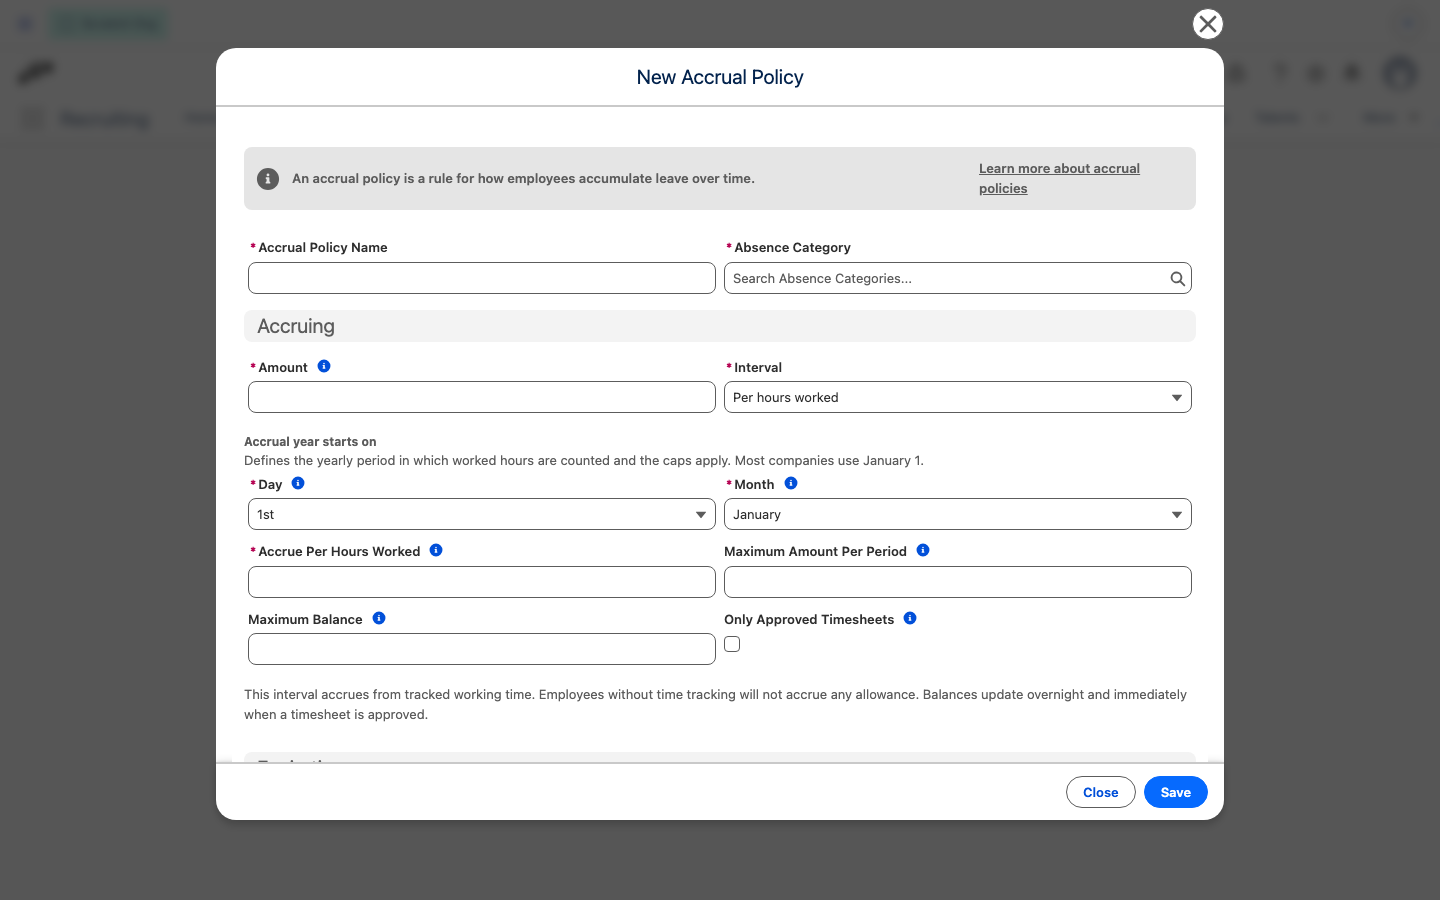This screenshot has height=900, width=1440.
Task: Open the Month dropdown showing January
Action: pos(958,514)
